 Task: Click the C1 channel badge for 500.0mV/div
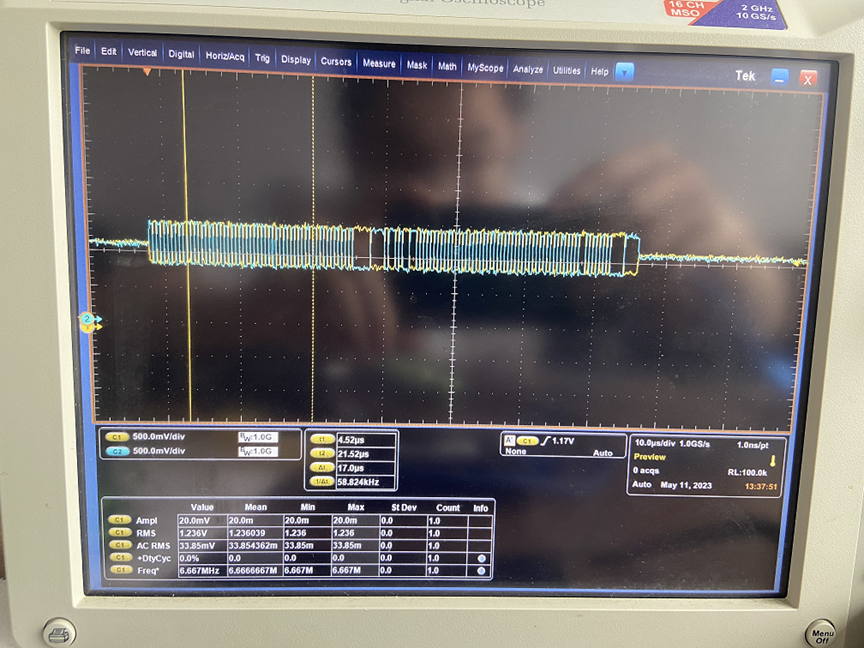click(117, 436)
